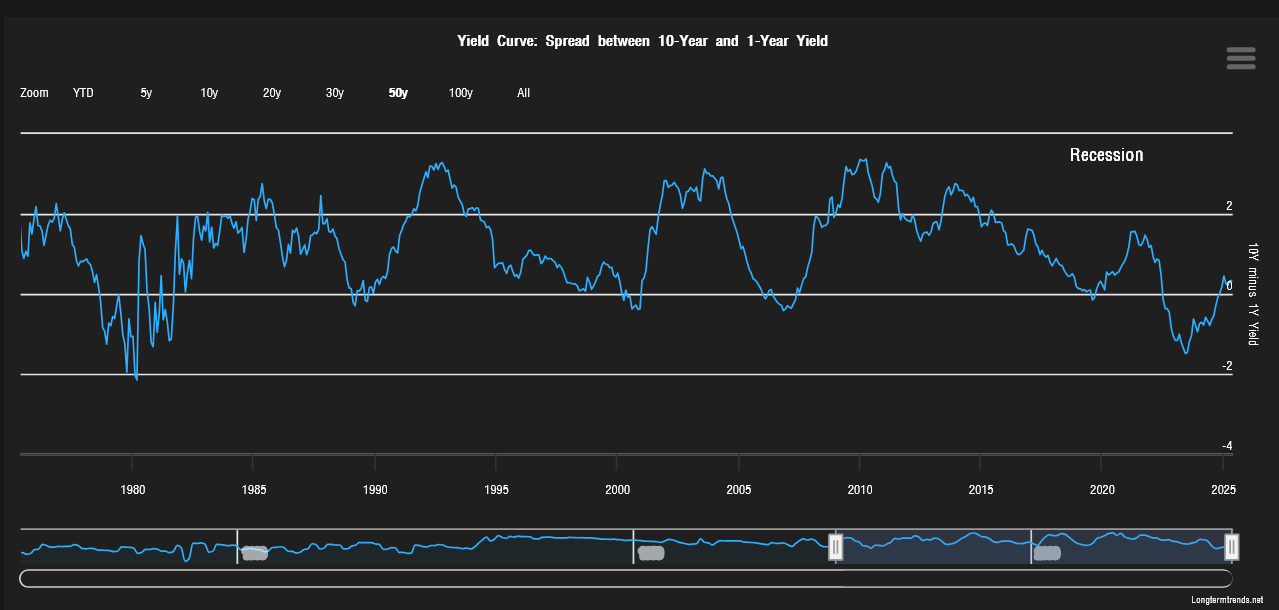This screenshot has width=1279, height=610.
Task: Toggle the Recession legend item
Action: tap(1106, 155)
